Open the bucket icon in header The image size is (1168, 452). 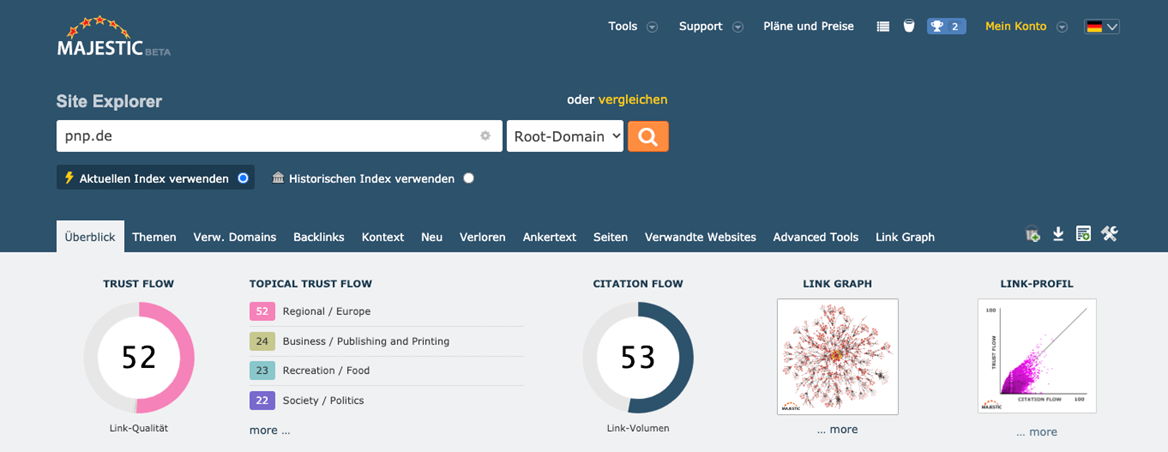coord(909,26)
